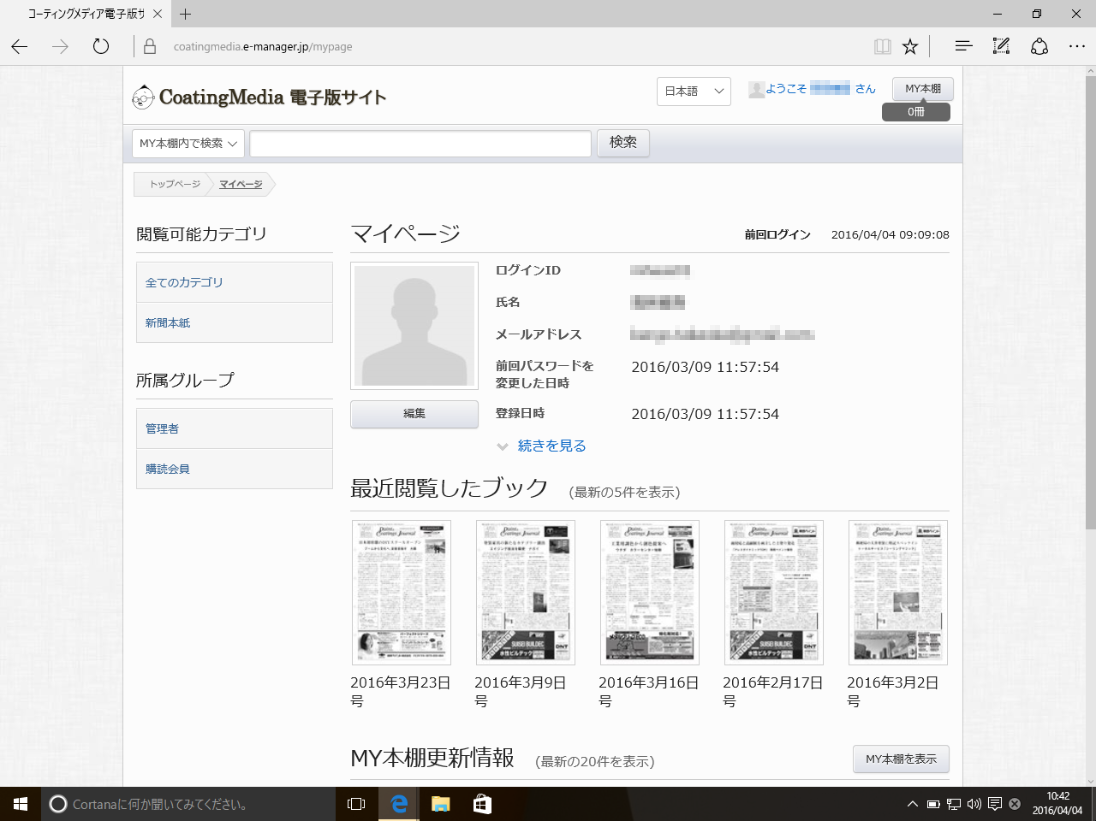
Task: Click the 検索 search button
Action: (623, 143)
